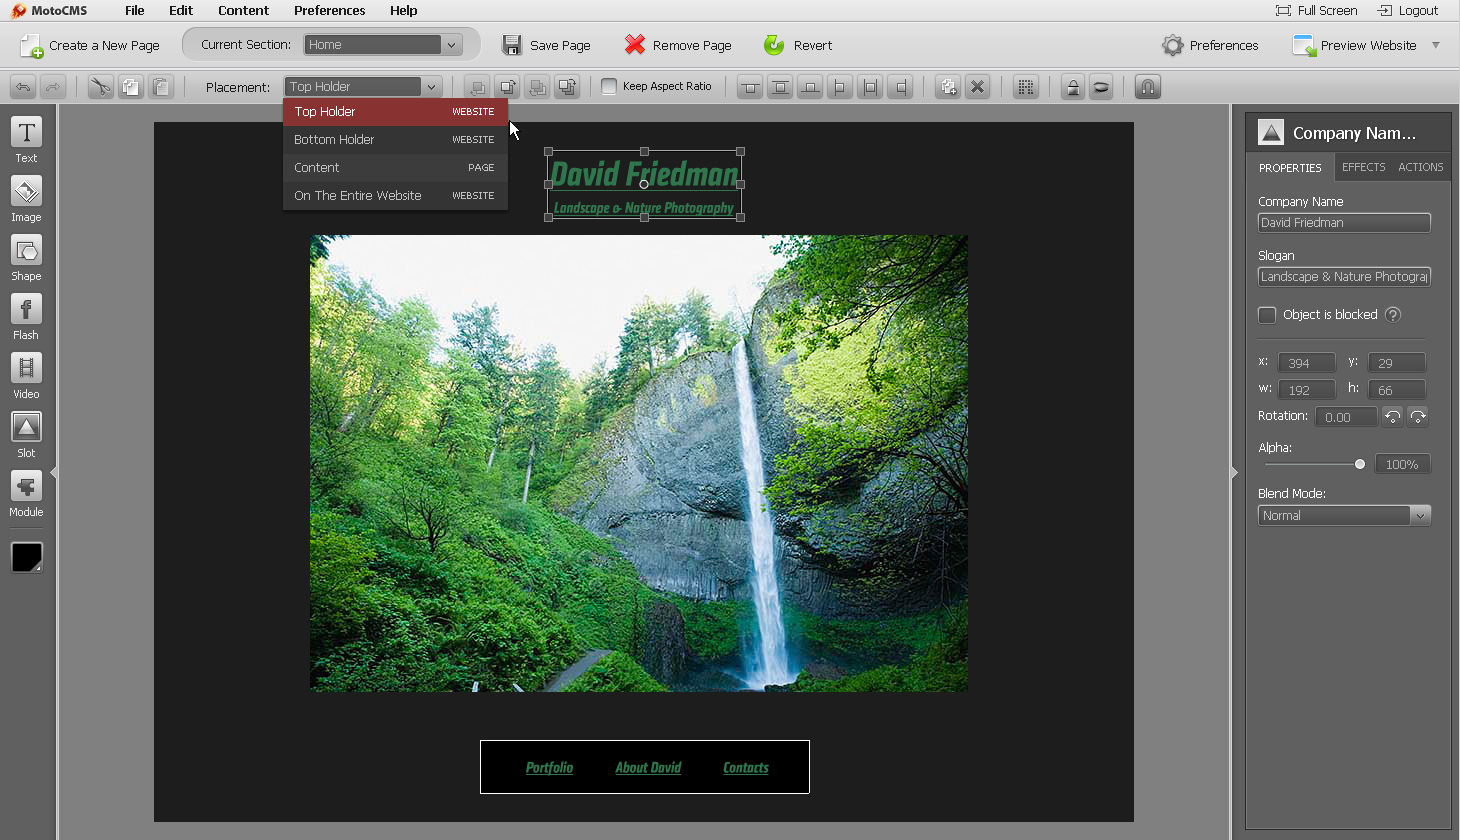Click the Save Page button

(547, 45)
